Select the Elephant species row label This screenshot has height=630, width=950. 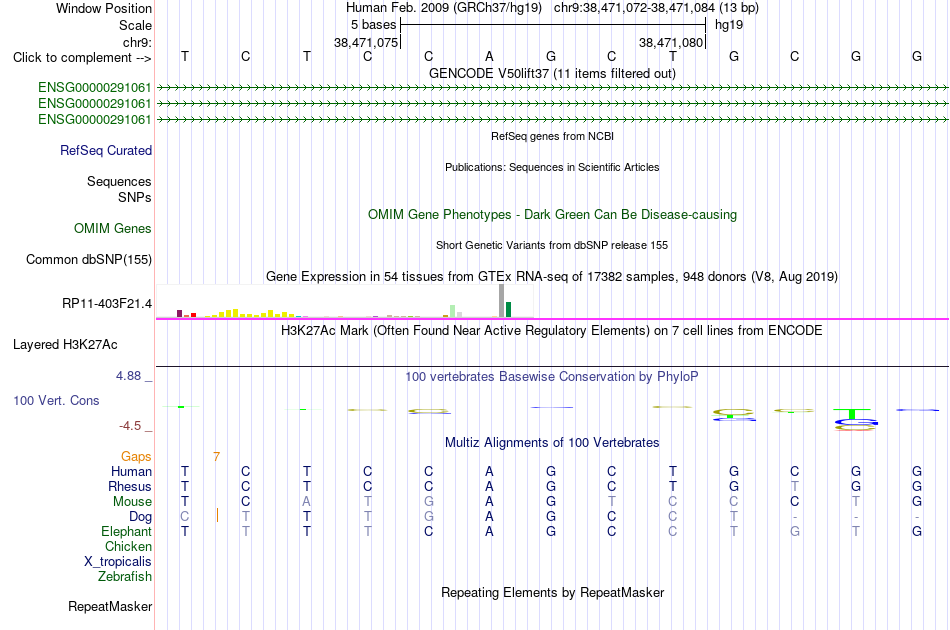(x=127, y=531)
